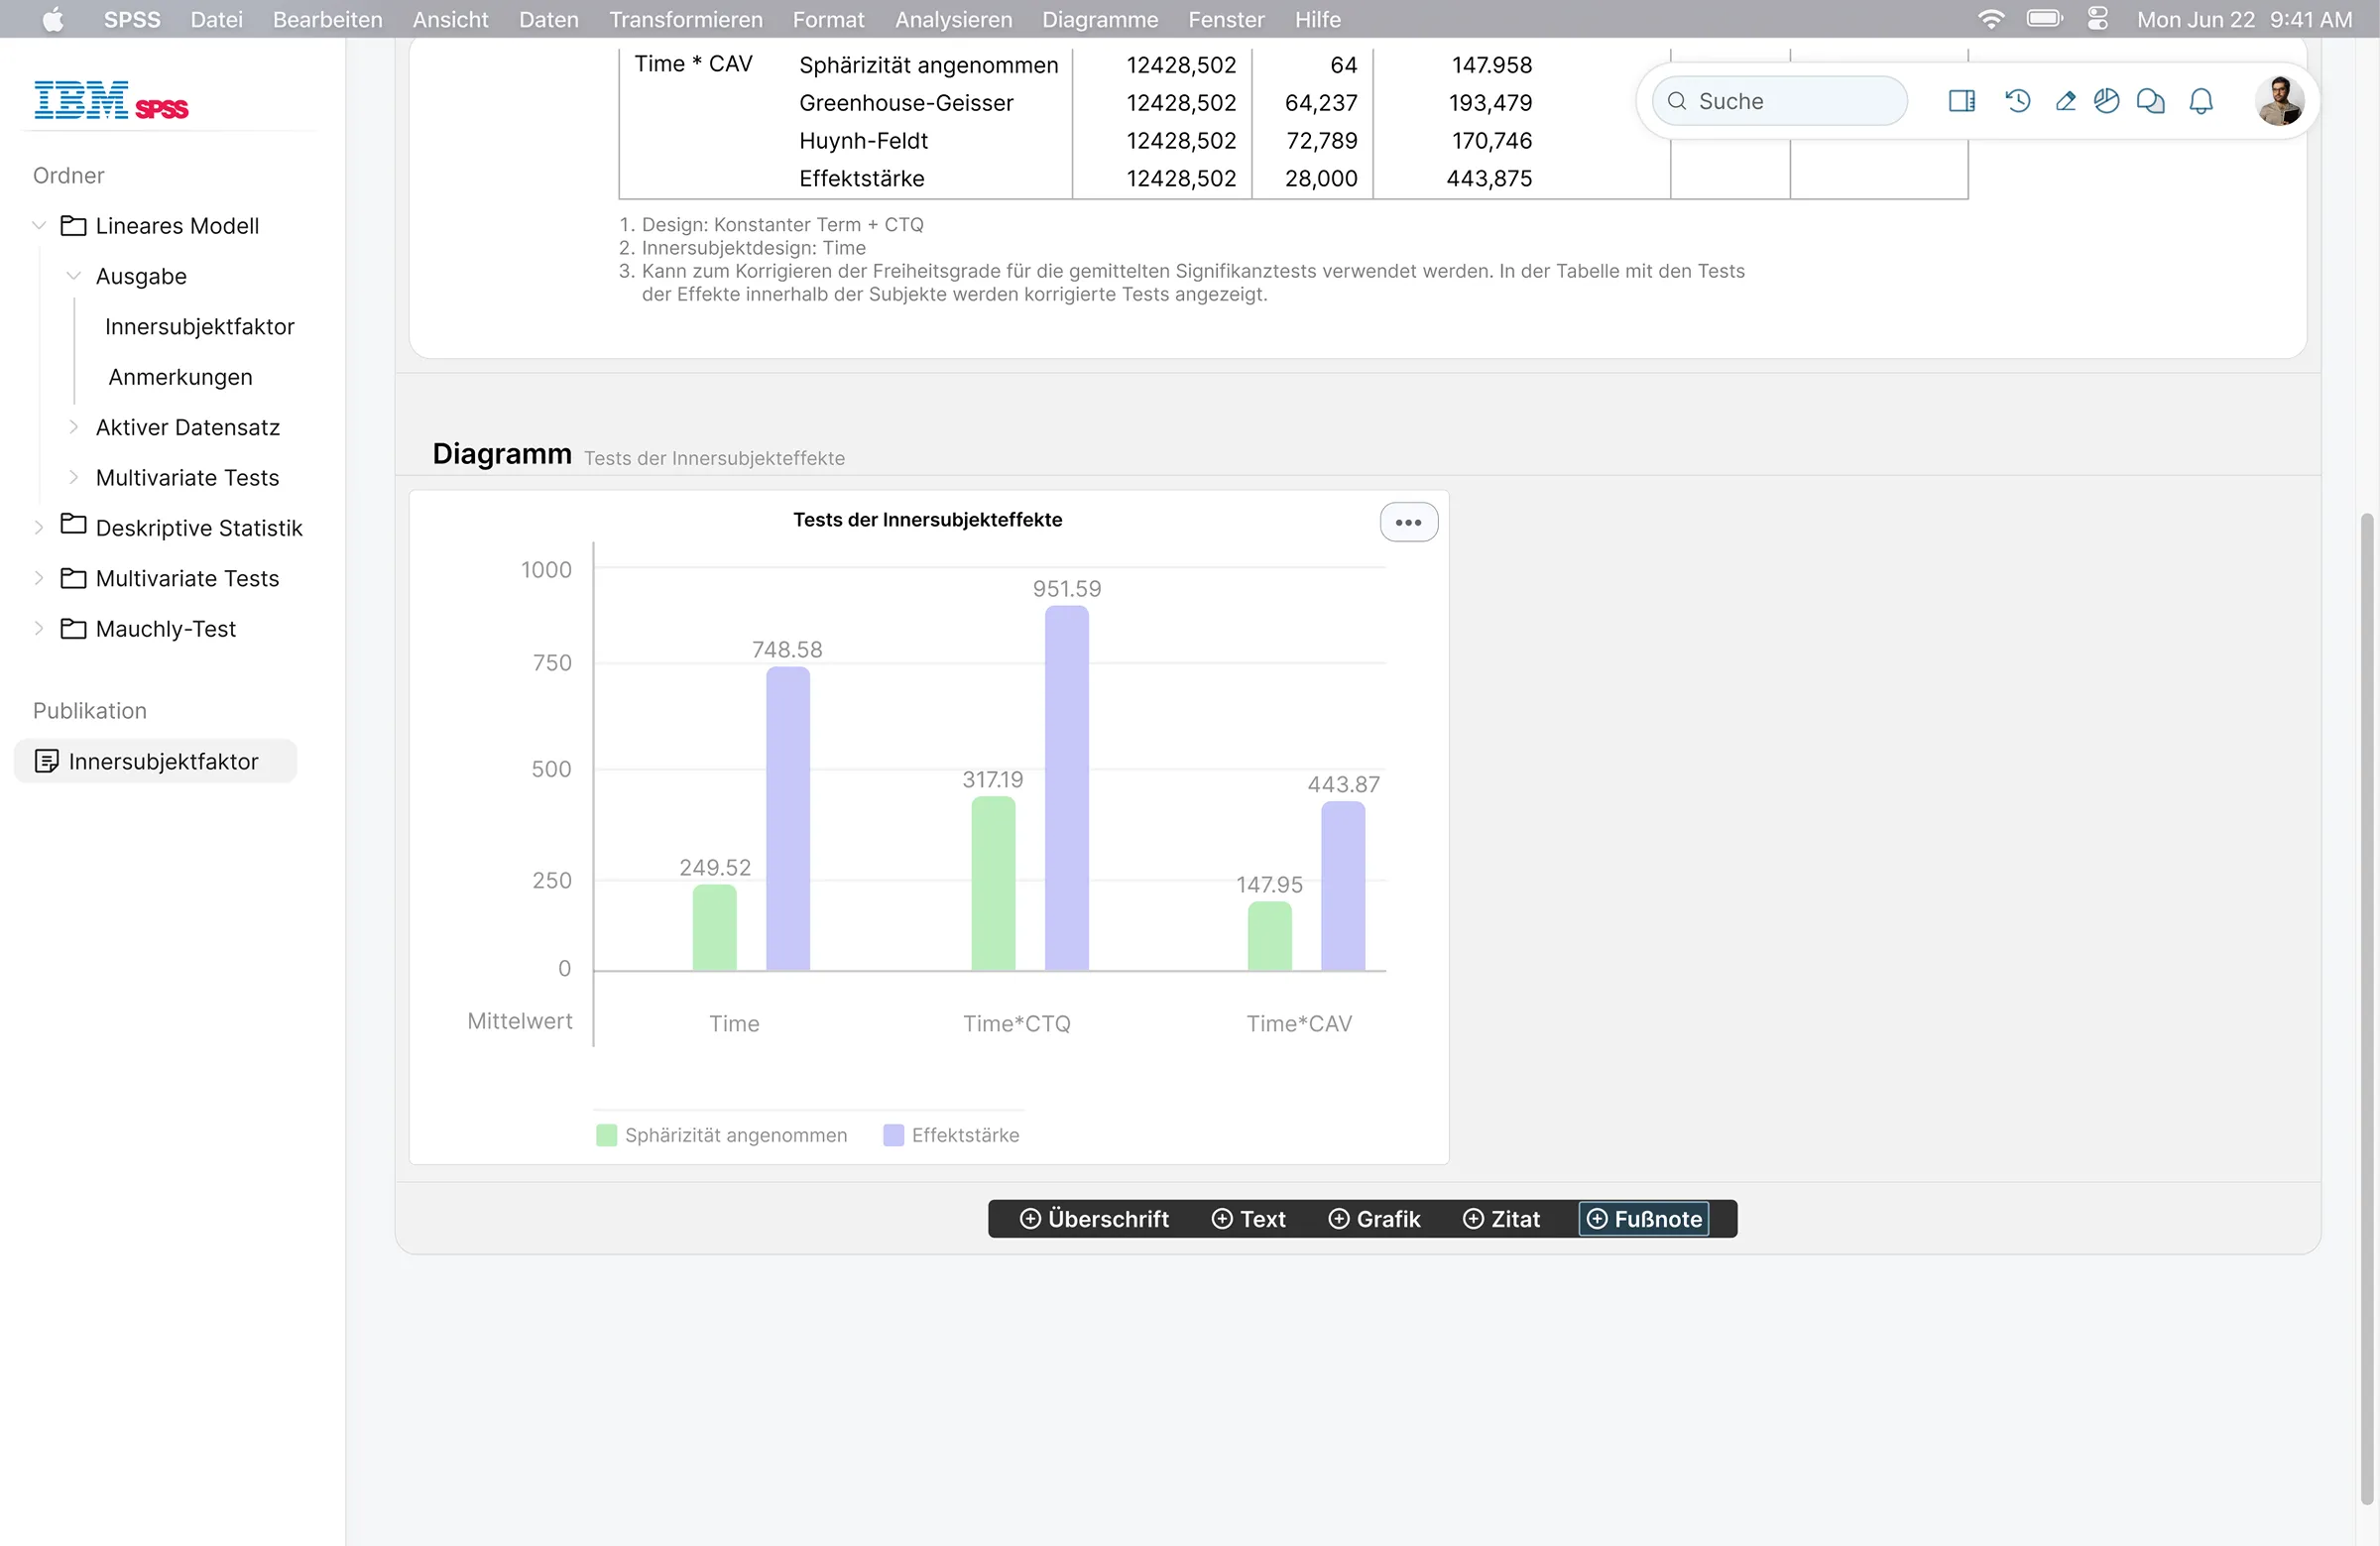This screenshot has height=1546, width=2380.
Task: Click the purple Time*CTQ bar
Action: tap(1066, 788)
